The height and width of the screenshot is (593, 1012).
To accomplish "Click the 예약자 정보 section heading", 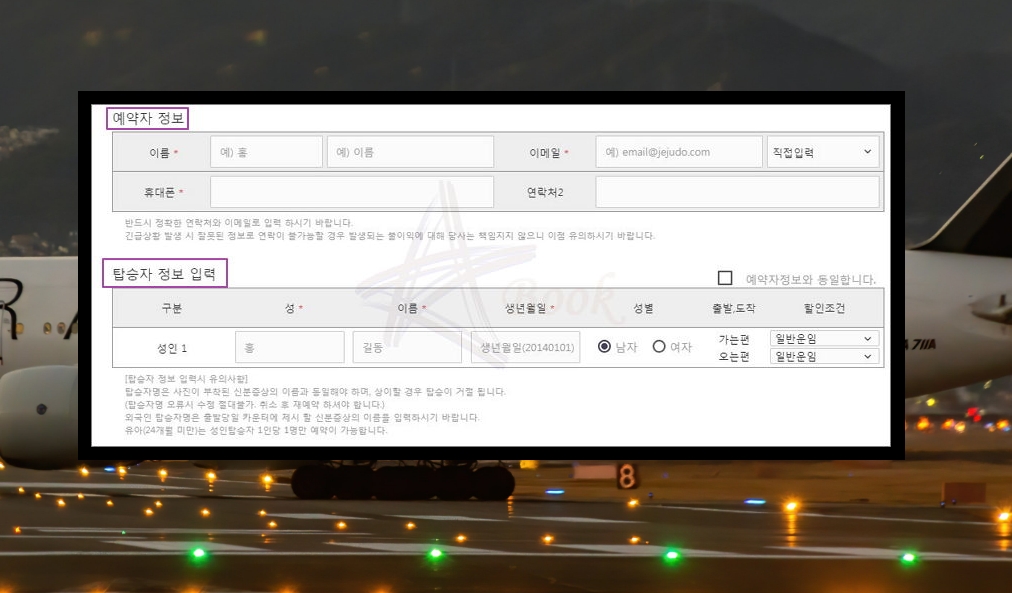I will (148, 119).
